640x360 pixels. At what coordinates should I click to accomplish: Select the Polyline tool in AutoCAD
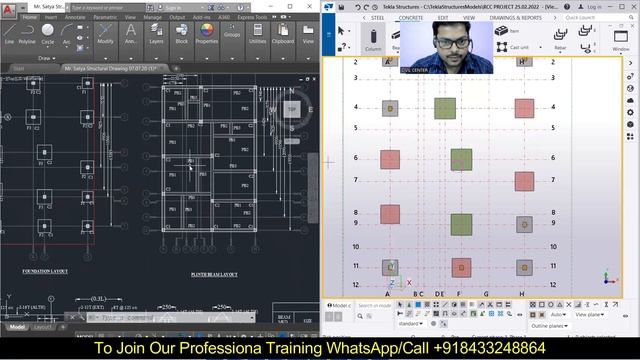point(27,34)
